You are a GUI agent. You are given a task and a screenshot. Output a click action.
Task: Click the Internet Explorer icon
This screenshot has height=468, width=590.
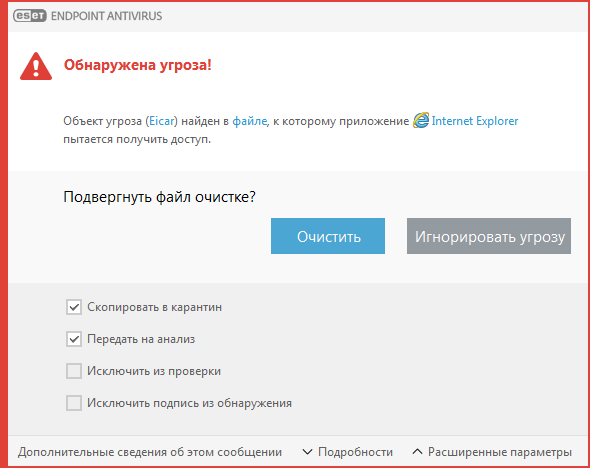coord(421,120)
